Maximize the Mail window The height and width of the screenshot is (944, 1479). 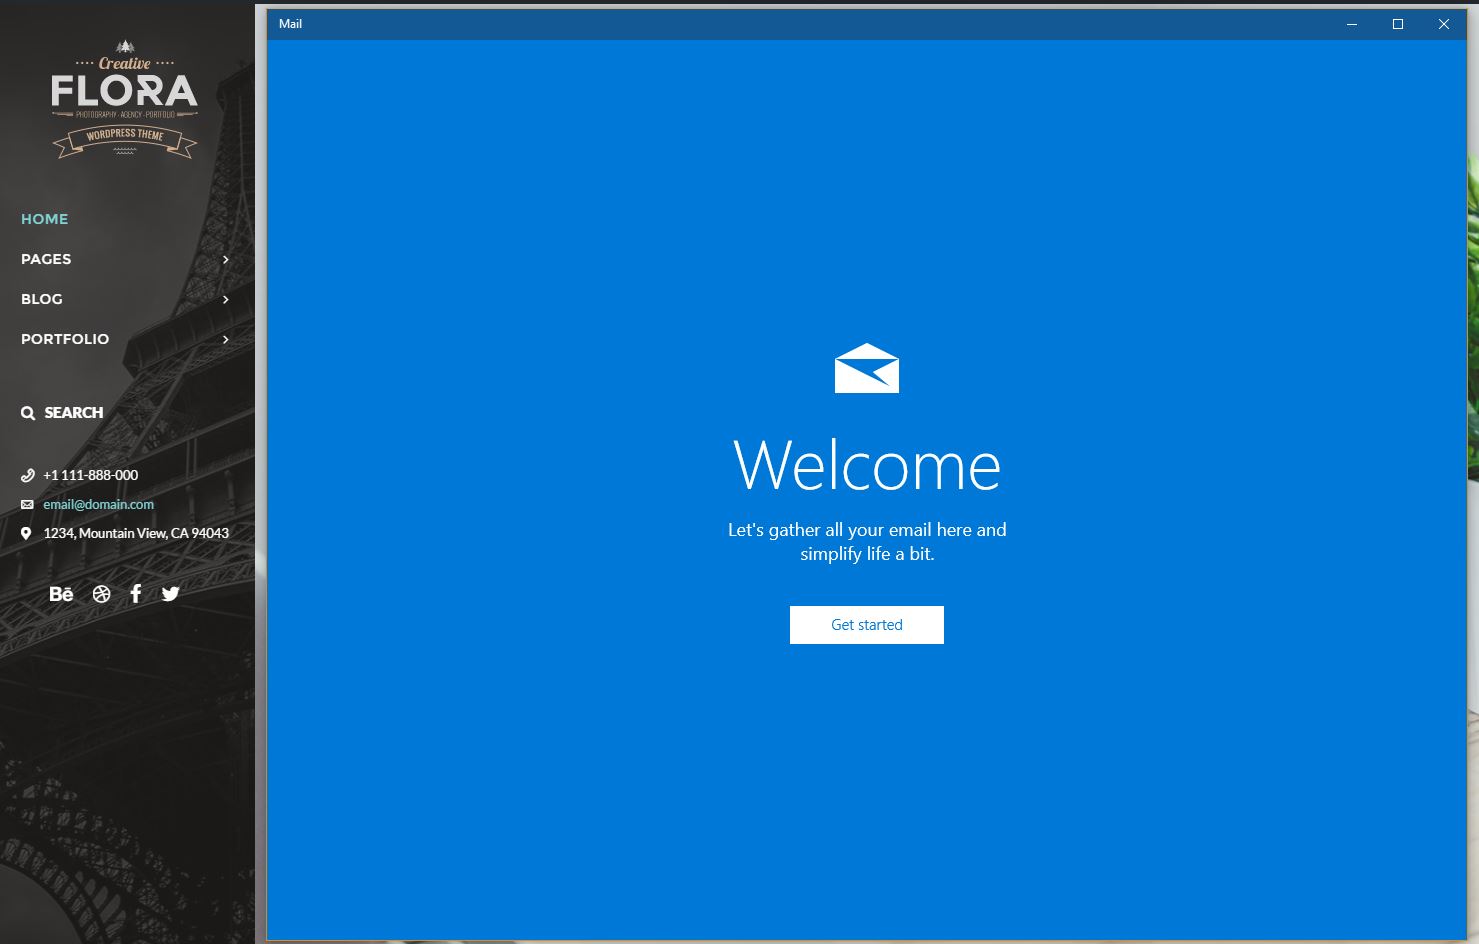1398,24
